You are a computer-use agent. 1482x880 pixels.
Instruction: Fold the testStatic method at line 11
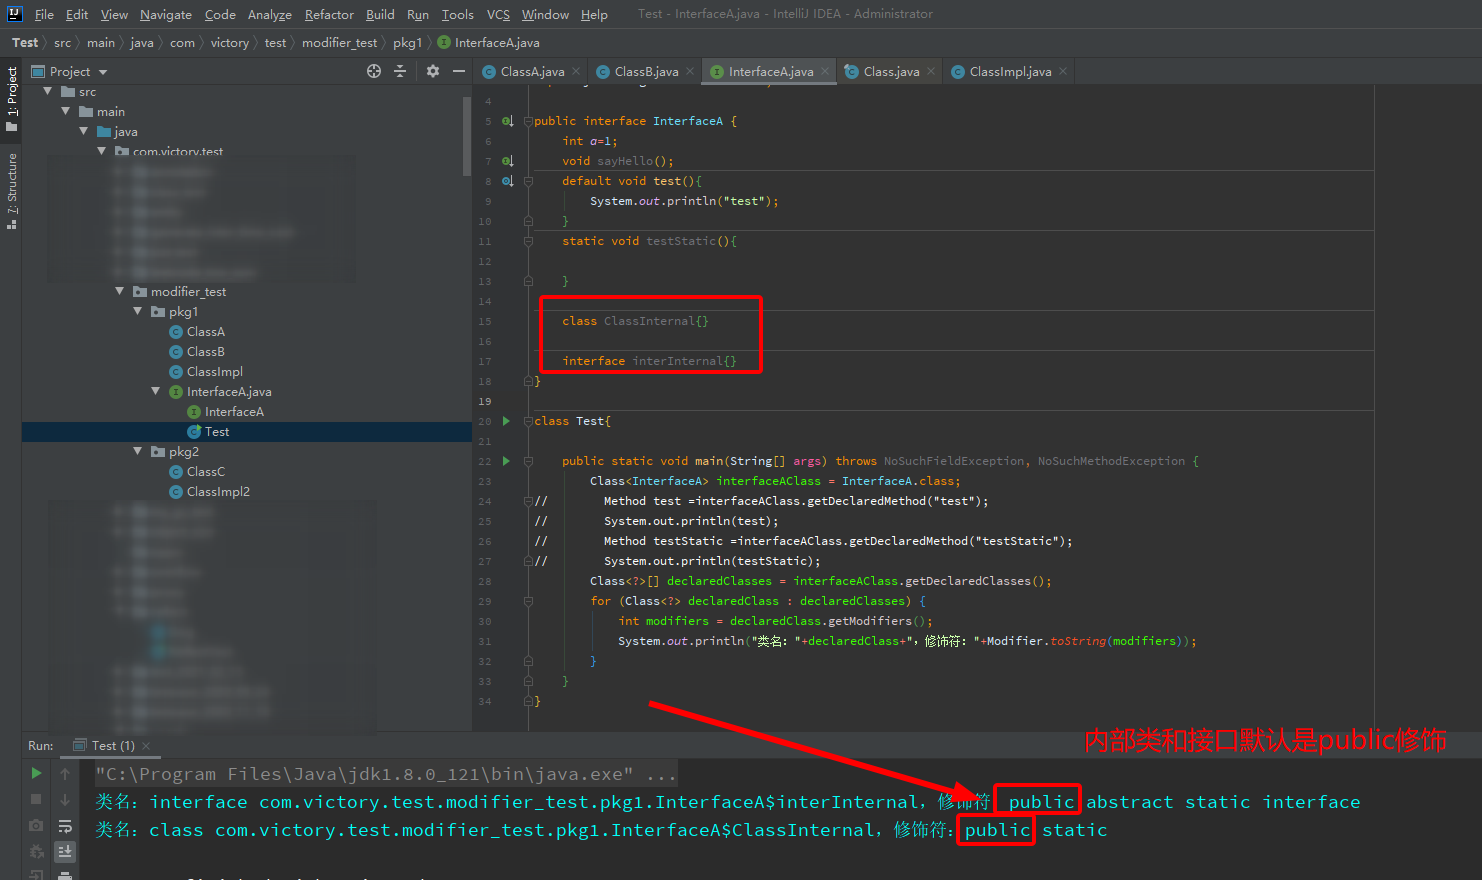528,241
